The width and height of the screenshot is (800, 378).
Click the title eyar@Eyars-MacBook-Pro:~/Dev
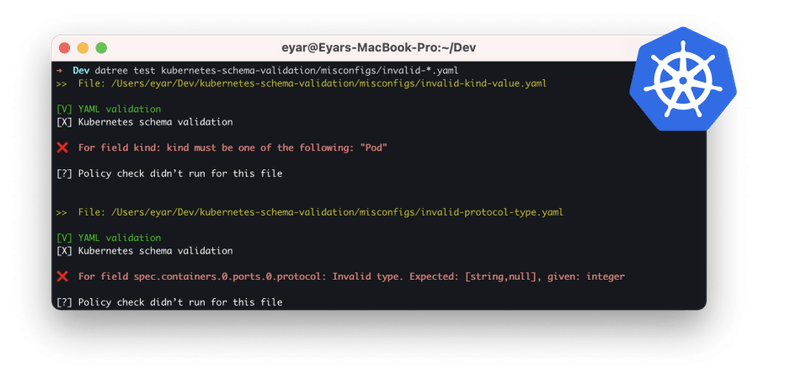379,48
